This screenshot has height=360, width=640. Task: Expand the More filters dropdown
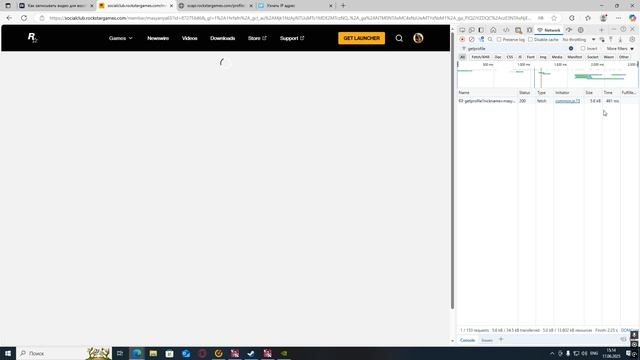tap(620, 49)
